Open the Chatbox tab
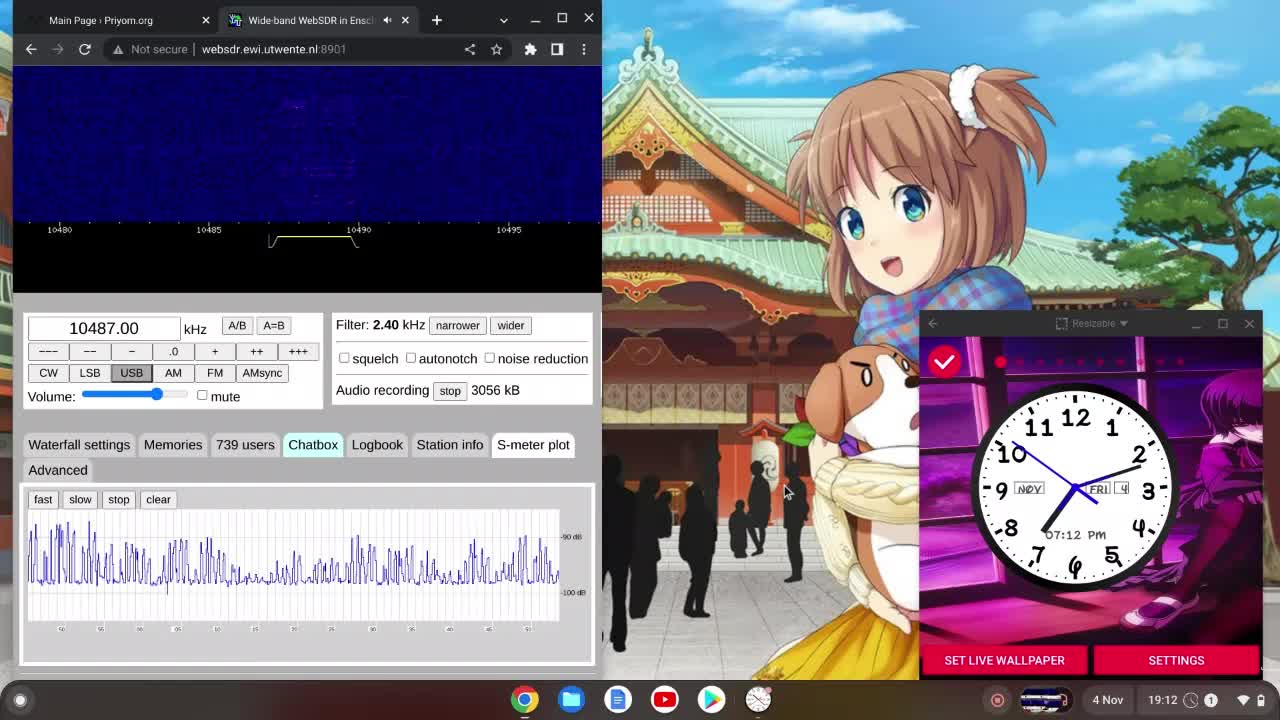Viewport: 1280px width, 720px height. (x=313, y=445)
